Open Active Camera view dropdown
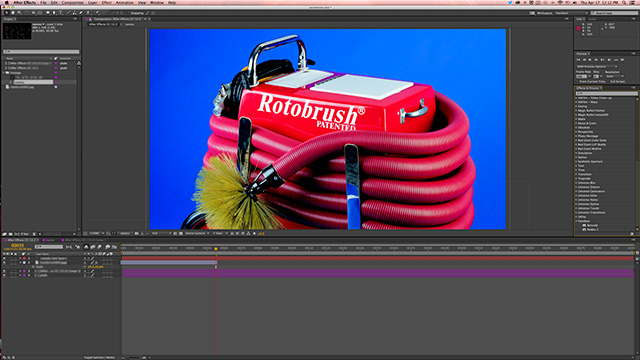 (197, 233)
